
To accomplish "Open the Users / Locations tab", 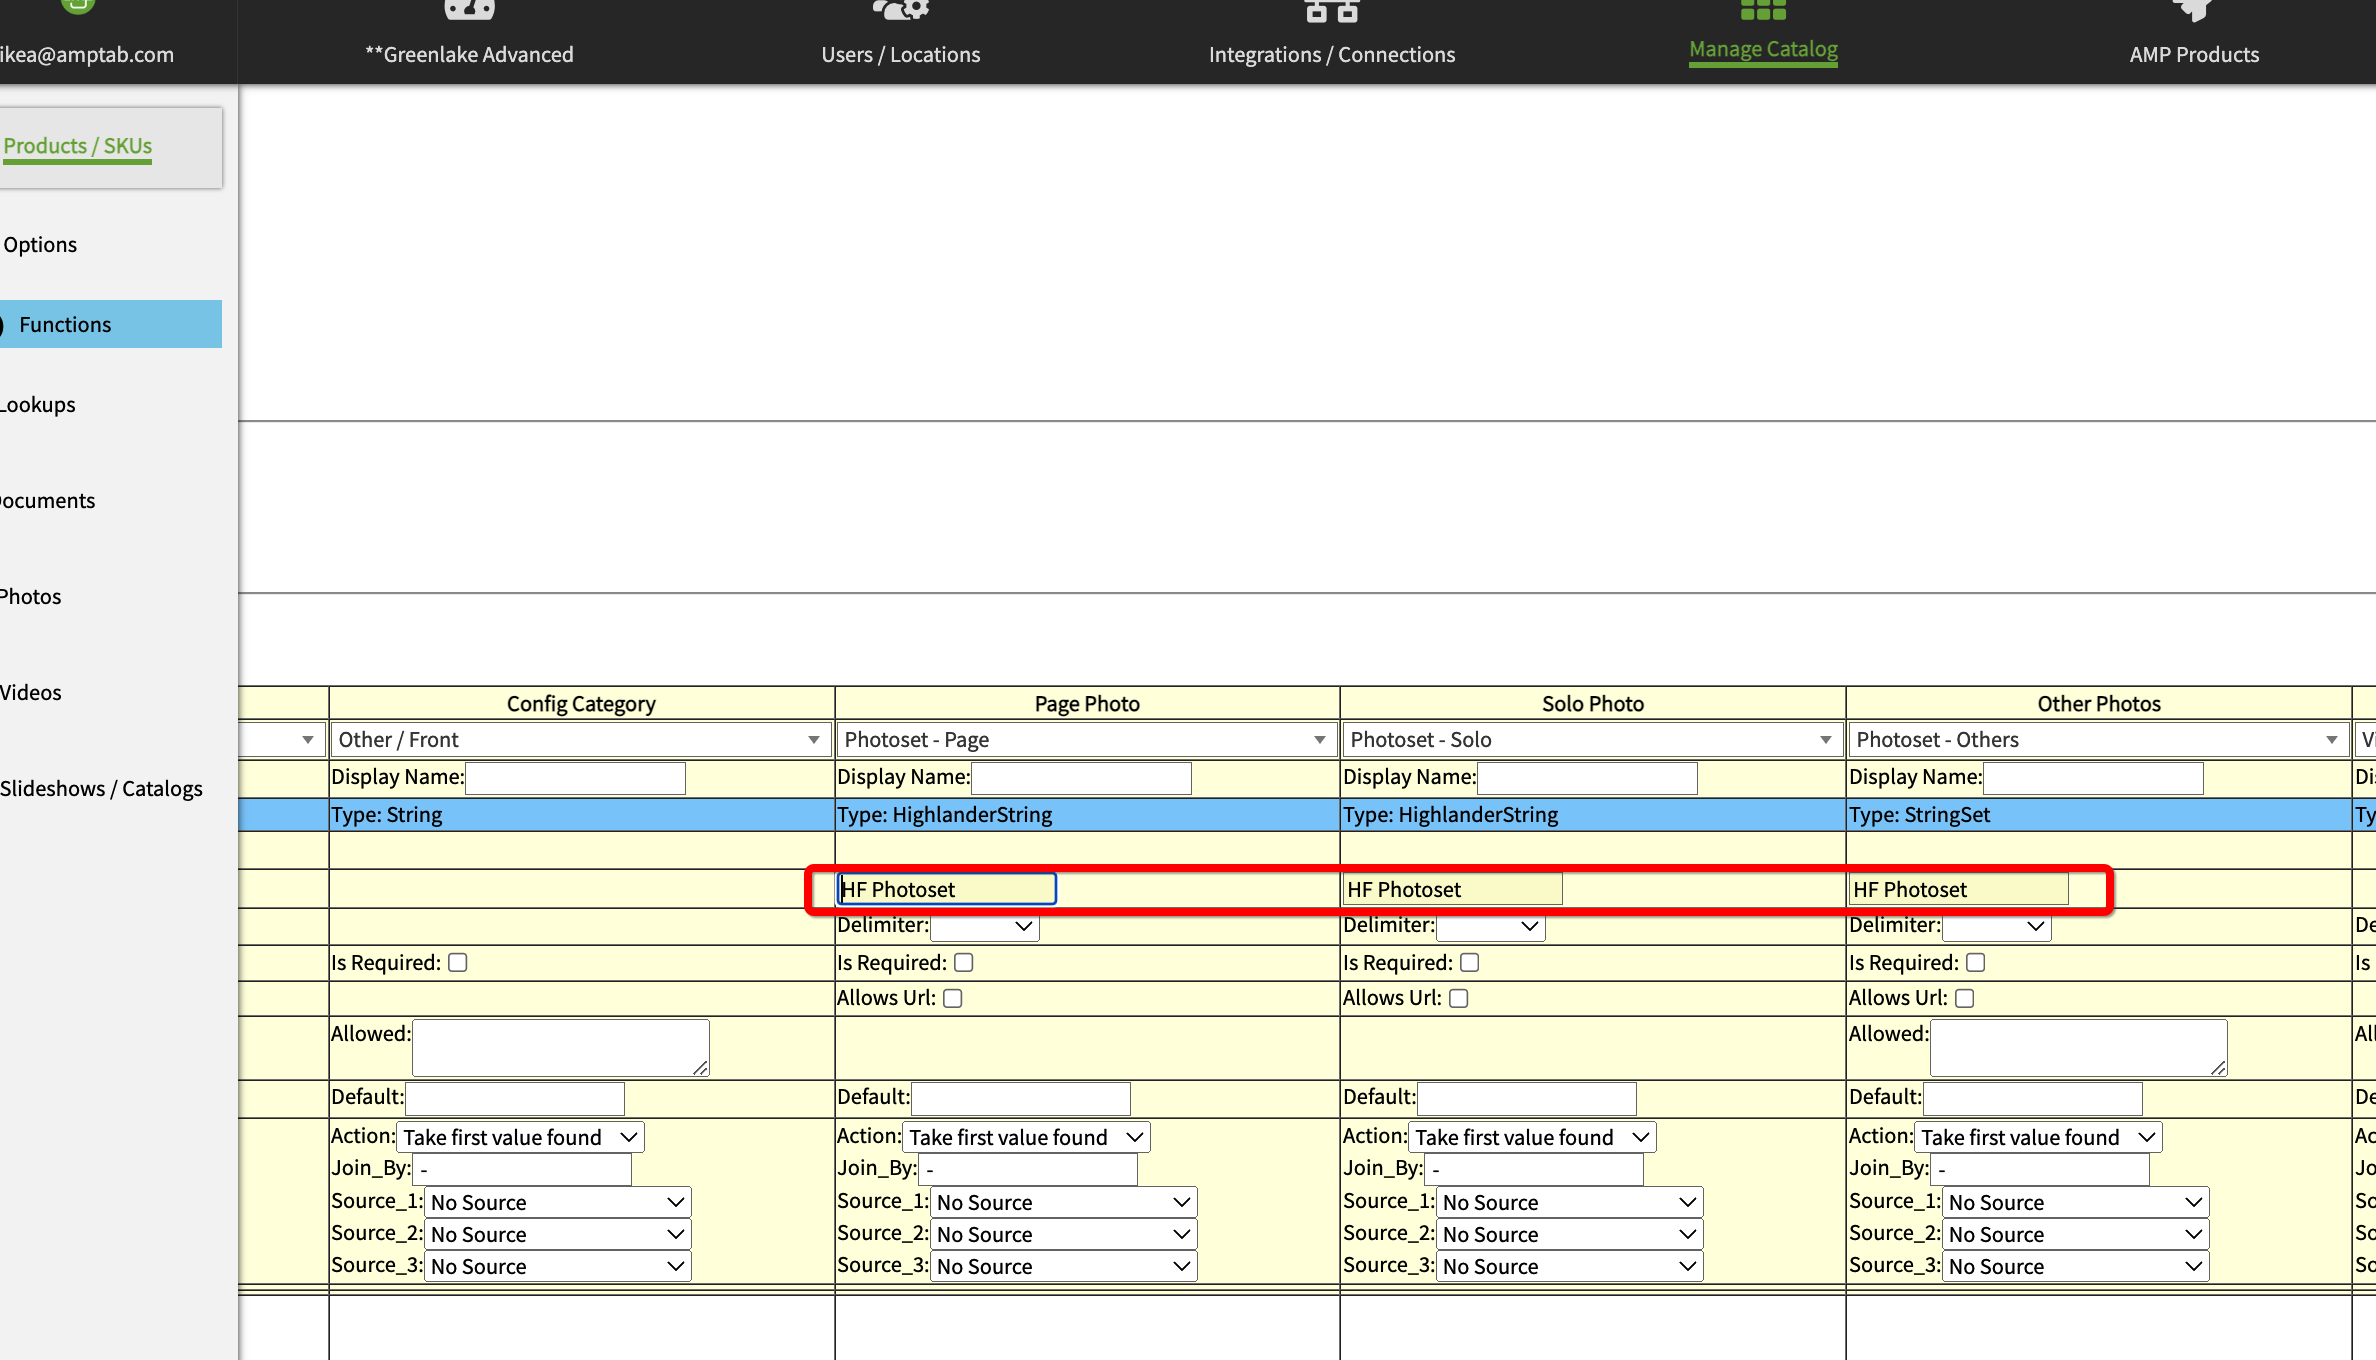I will click(x=900, y=54).
